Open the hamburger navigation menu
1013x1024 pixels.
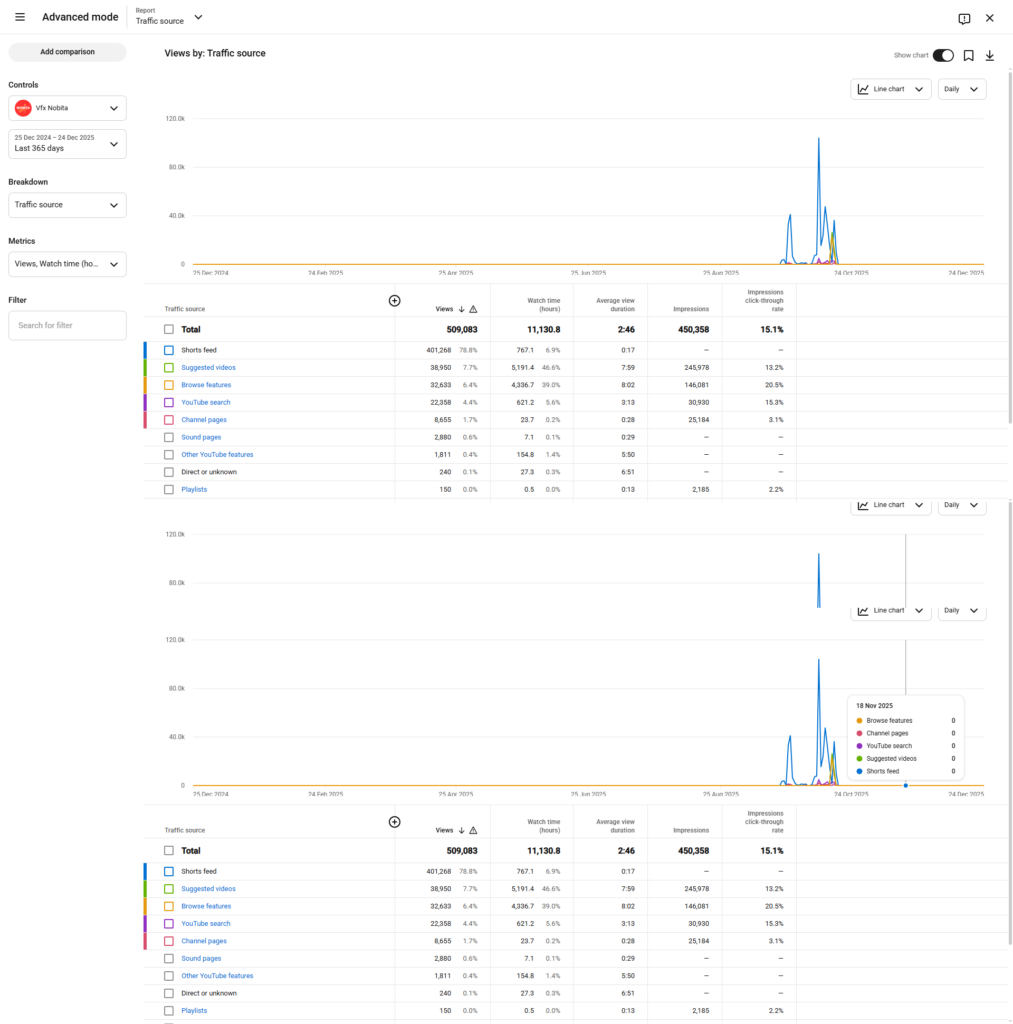point(20,18)
